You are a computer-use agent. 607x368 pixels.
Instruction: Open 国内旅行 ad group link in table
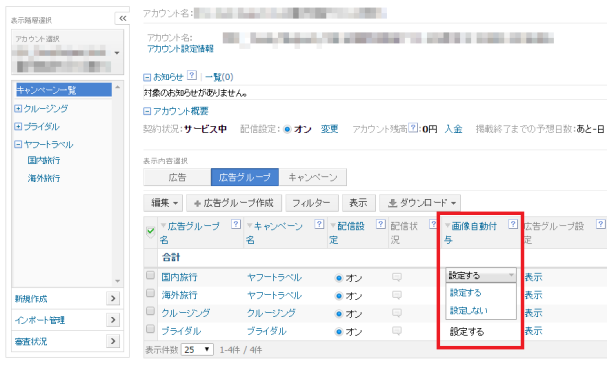click(x=179, y=277)
